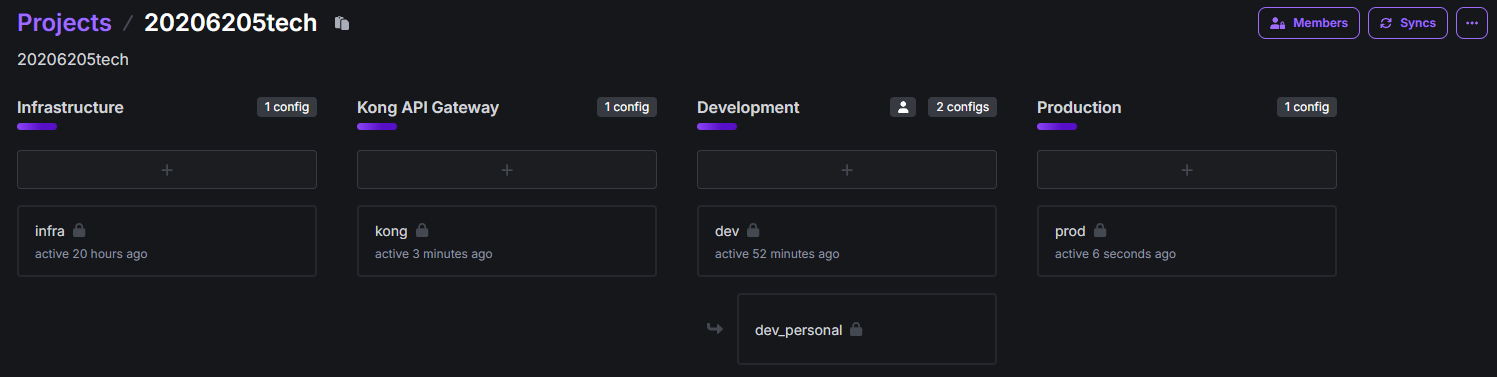Open the infra config card
The image size is (1497, 377).
167,241
